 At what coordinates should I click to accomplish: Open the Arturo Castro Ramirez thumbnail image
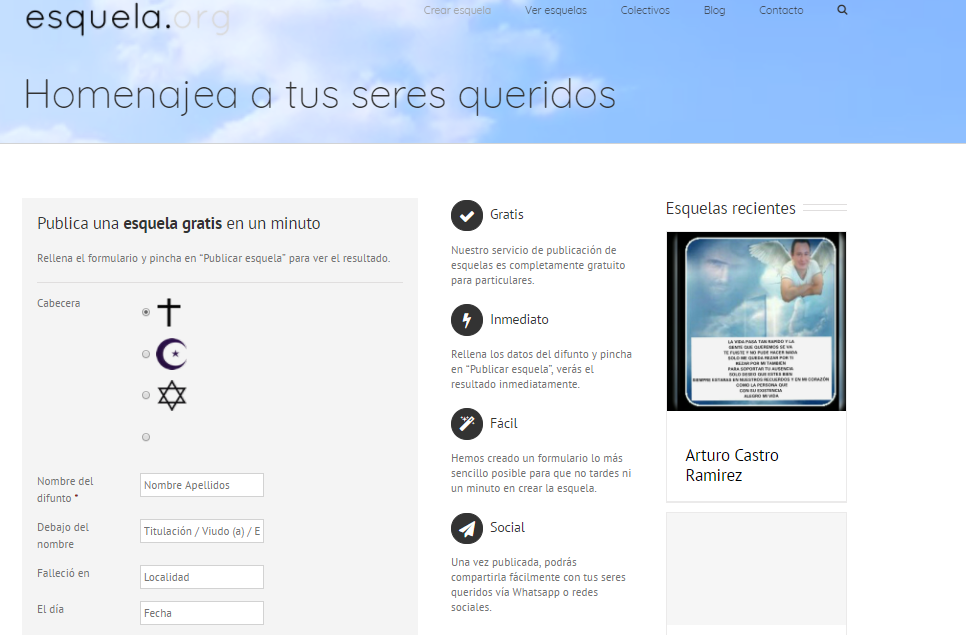point(756,321)
